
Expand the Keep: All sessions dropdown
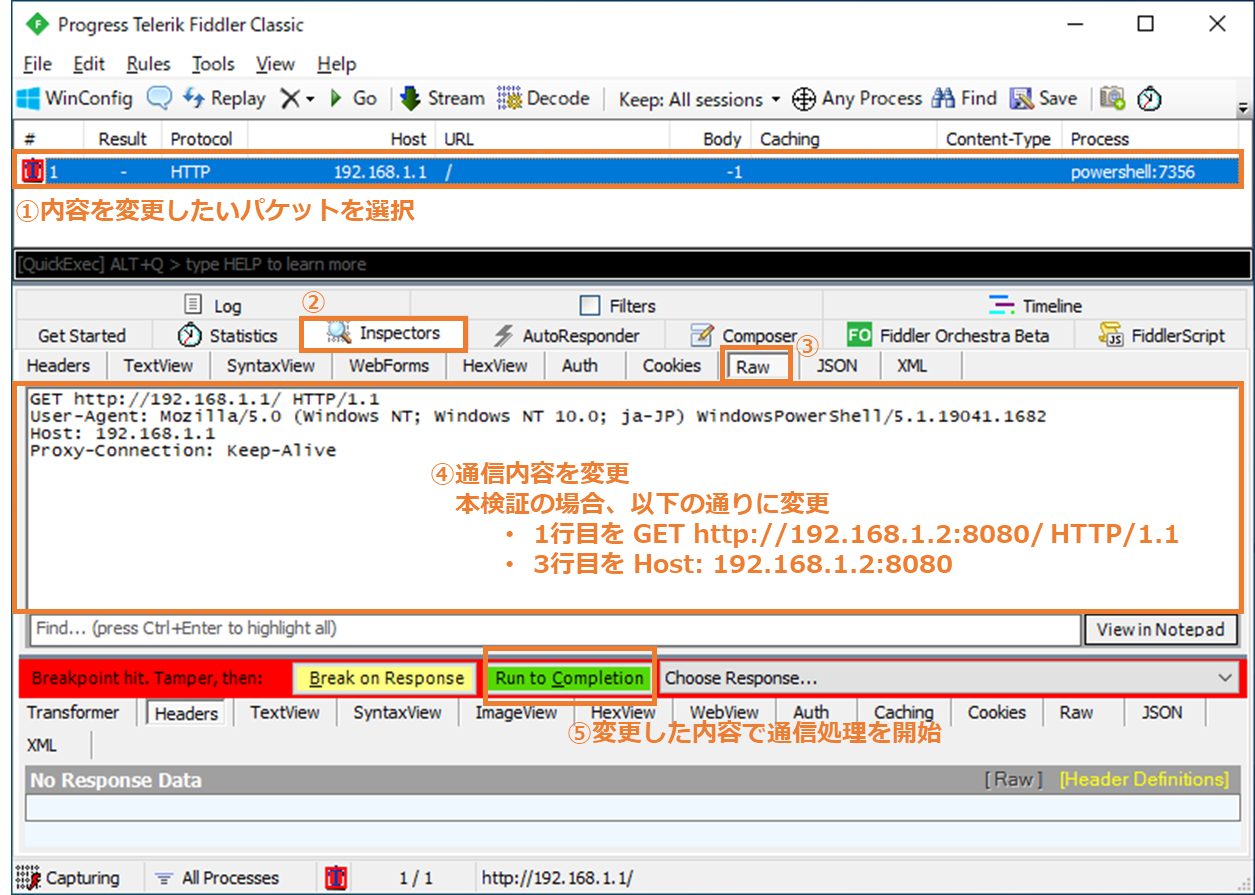point(699,99)
